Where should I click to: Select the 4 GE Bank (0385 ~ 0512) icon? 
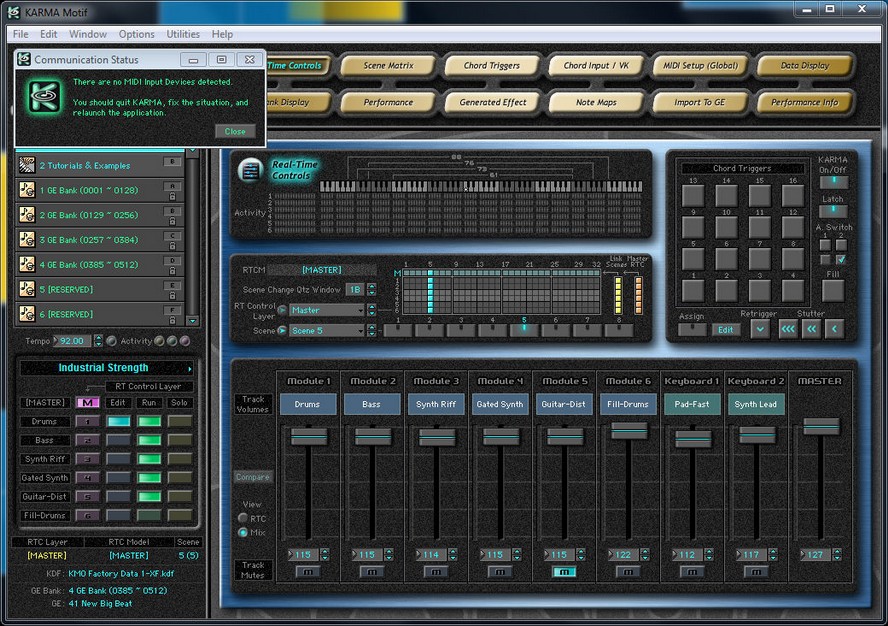pos(27,265)
